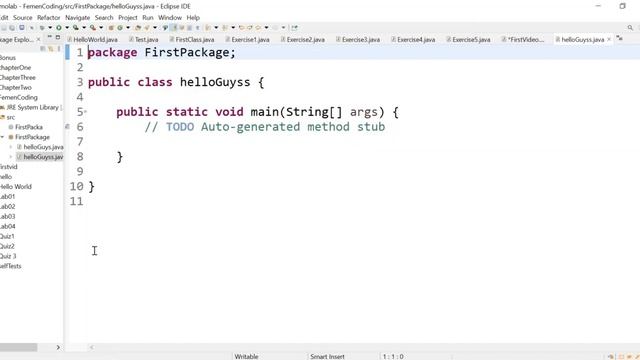Viewport: 640px width, 360px height.
Task: Maximize the Package Explorer view
Action: point(58,37)
